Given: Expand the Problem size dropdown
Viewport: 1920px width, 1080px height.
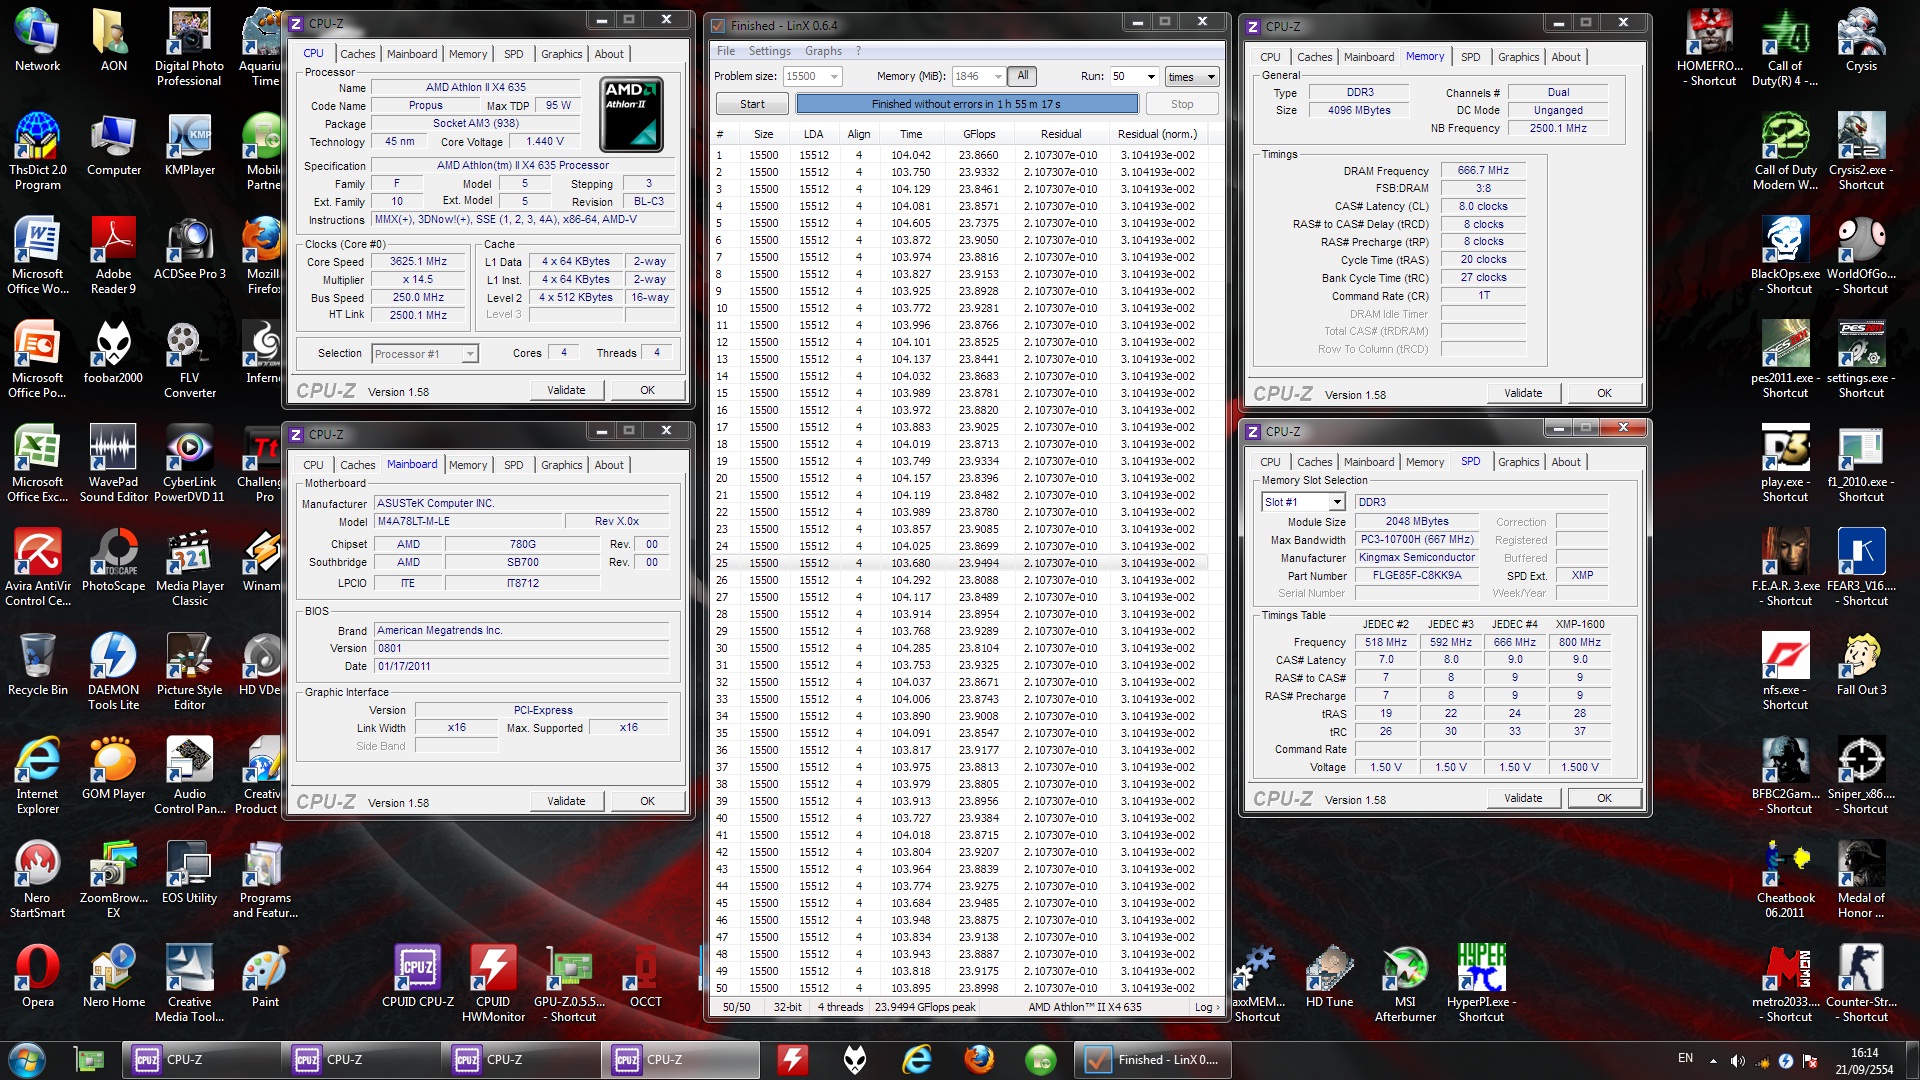Looking at the screenshot, I should coord(834,77).
